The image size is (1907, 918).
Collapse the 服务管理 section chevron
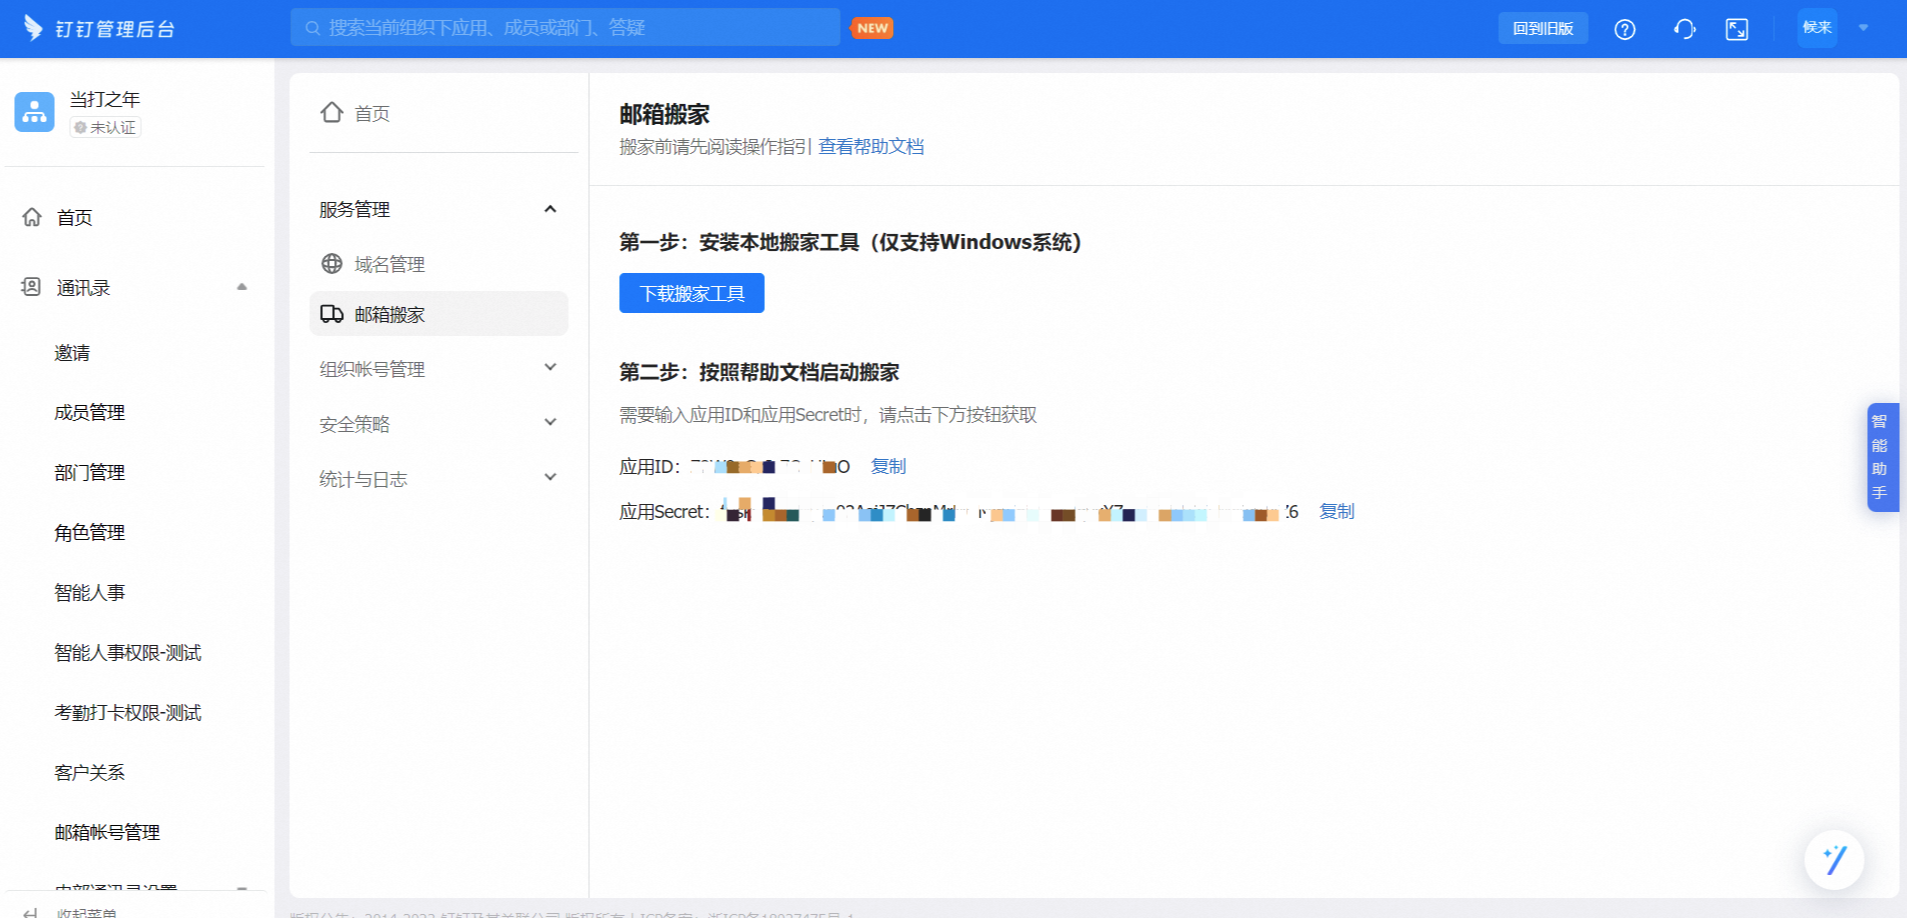pyautogui.click(x=550, y=209)
